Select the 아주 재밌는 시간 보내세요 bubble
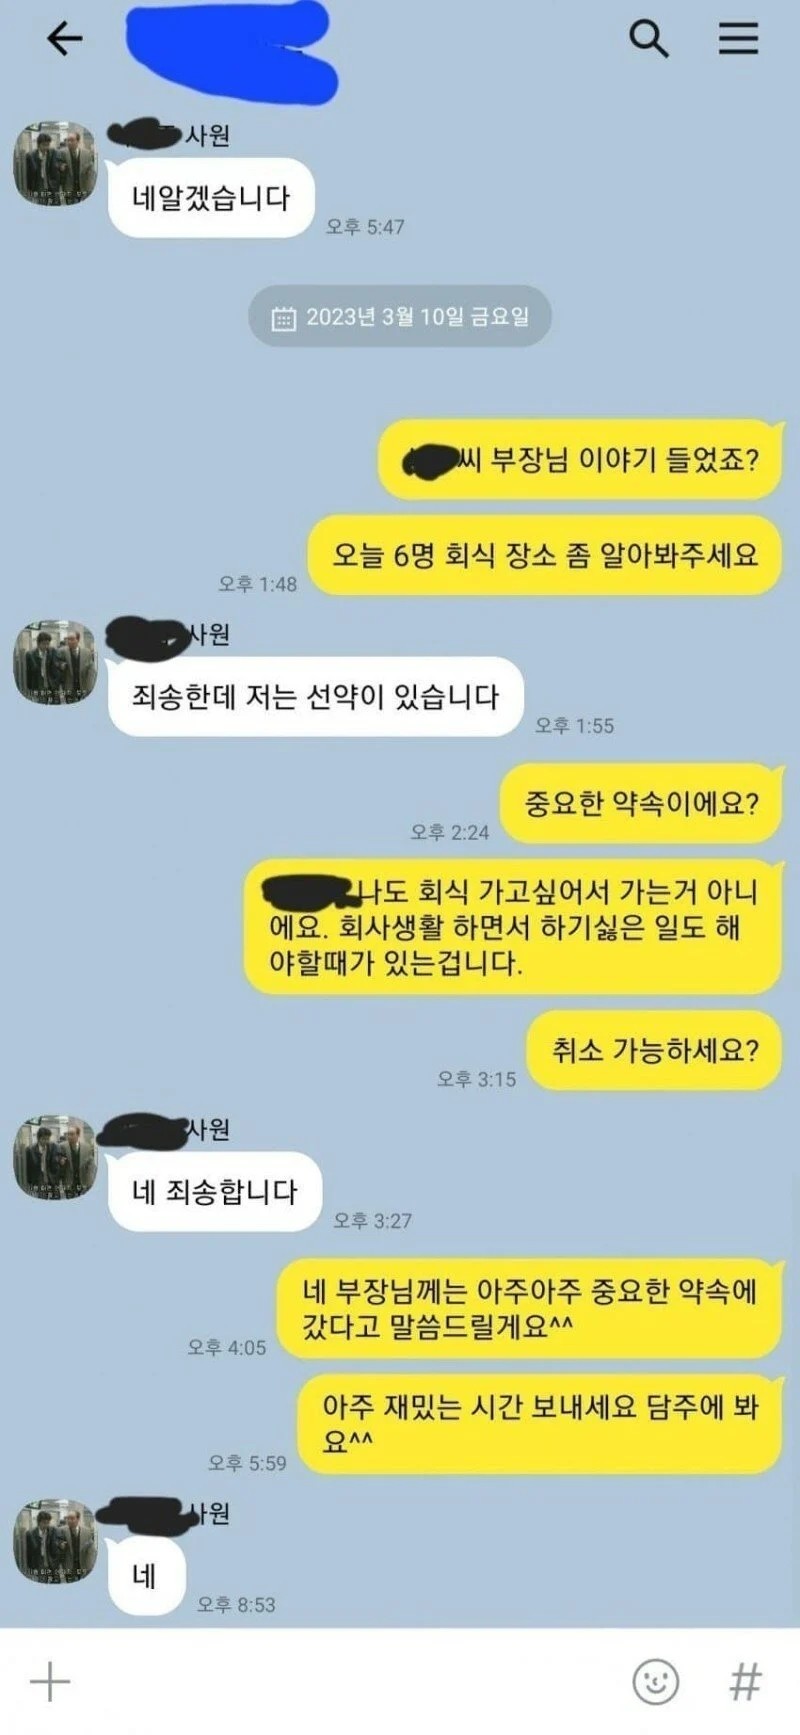Screen dimensions: 800x1735 pyautogui.click(x=539, y=1424)
